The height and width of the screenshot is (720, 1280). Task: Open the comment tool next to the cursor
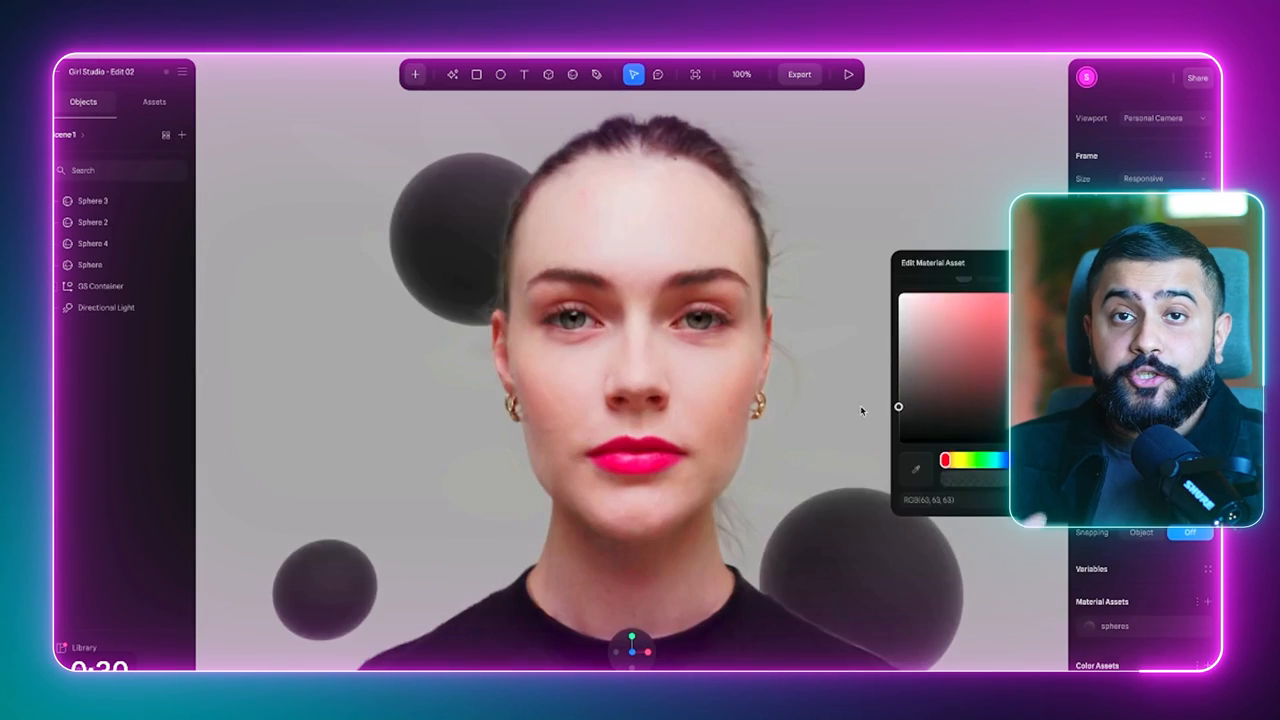[657, 74]
